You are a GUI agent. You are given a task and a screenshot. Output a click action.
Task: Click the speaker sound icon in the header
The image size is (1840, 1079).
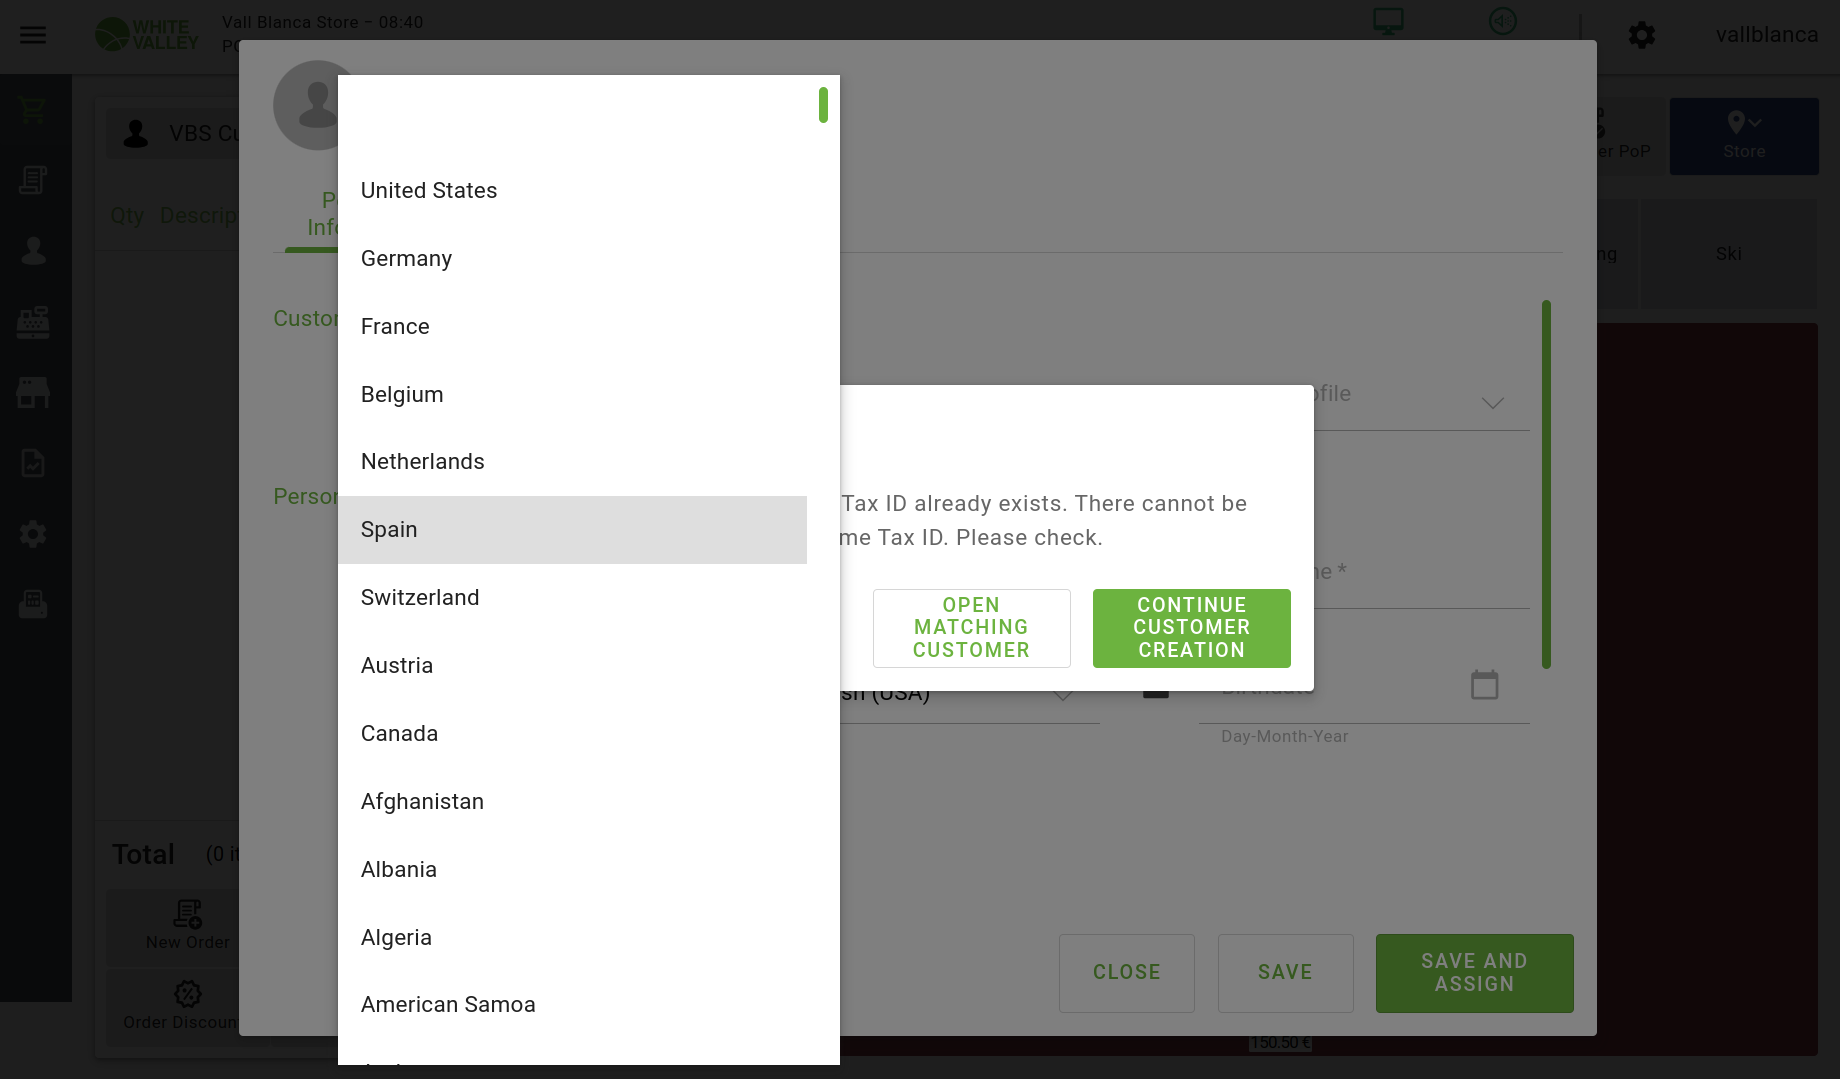(x=1503, y=21)
